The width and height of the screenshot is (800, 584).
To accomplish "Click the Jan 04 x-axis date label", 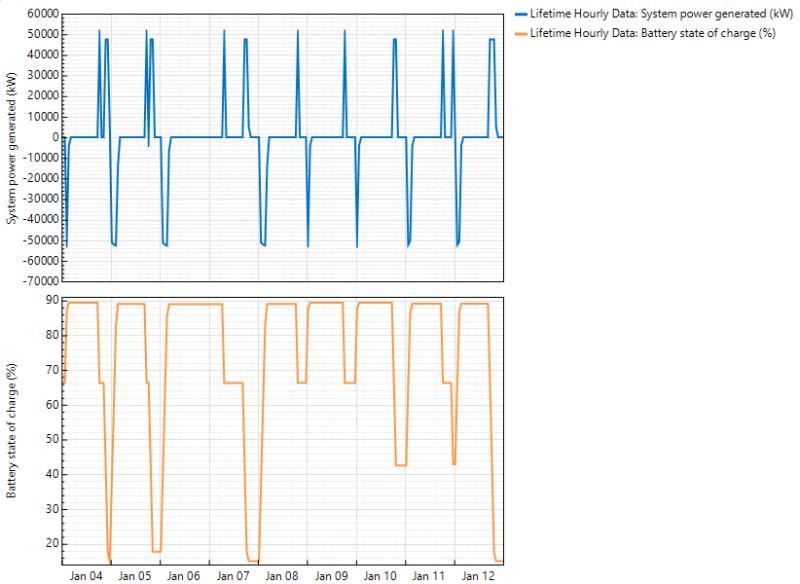I will click(x=87, y=576).
